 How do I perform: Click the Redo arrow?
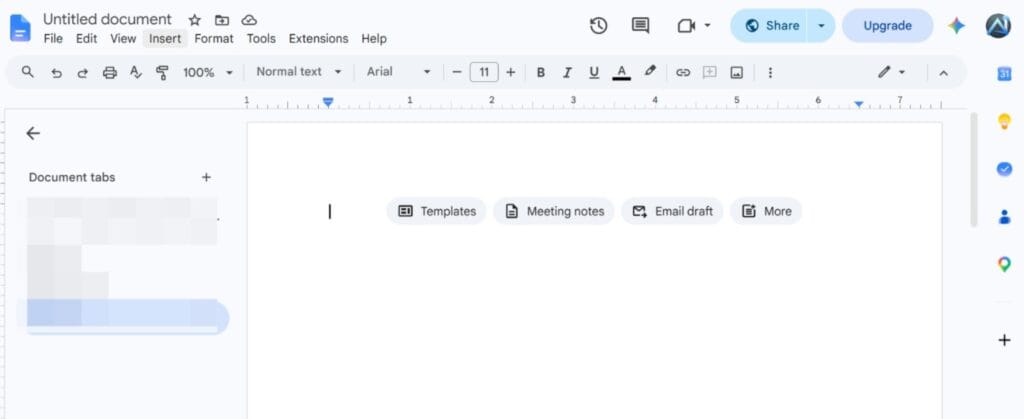click(x=82, y=72)
